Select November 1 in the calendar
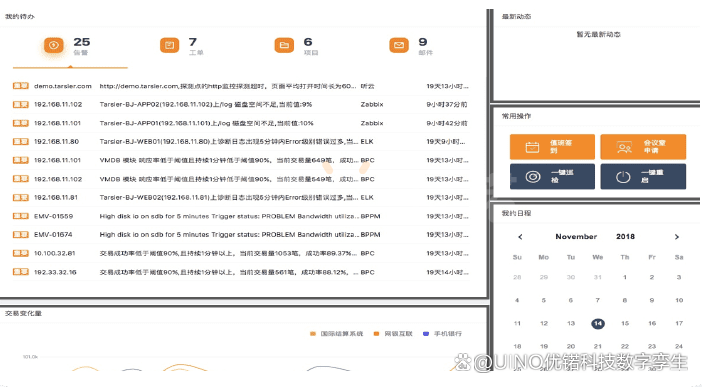Image resolution: width=702 pixels, height=387 pixels. coord(625,277)
